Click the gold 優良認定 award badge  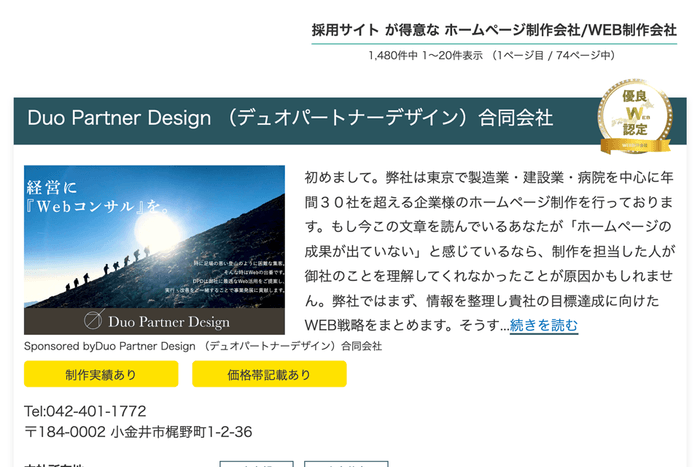pos(637,118)
